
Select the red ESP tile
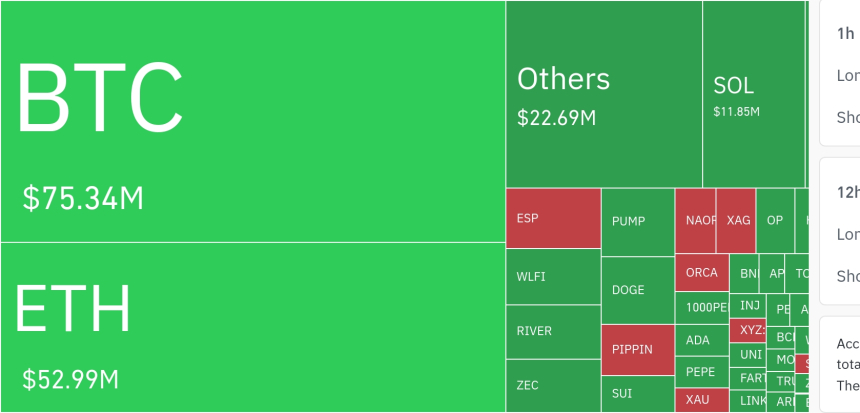[552, 218]
